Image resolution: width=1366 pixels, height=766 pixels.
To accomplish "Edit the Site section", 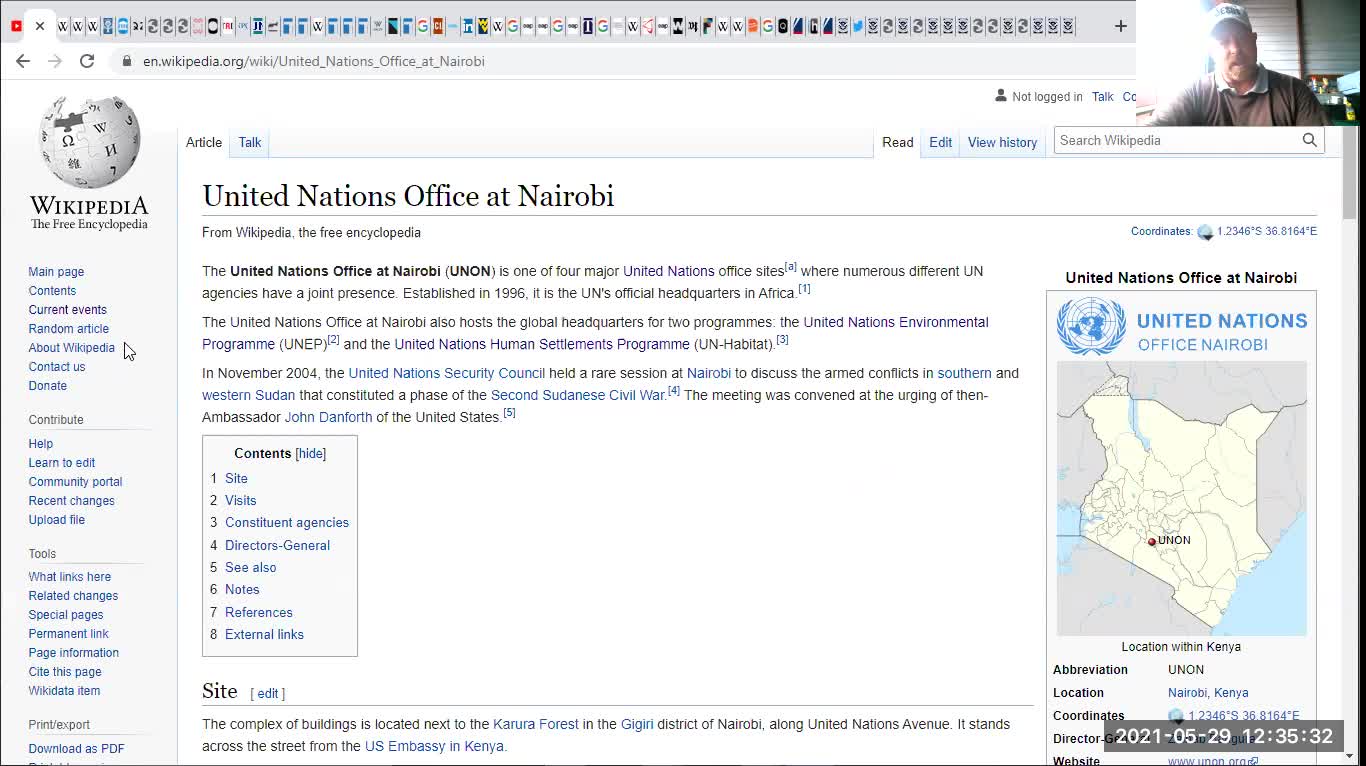I will pyautogui.click(x=268, y=694).
